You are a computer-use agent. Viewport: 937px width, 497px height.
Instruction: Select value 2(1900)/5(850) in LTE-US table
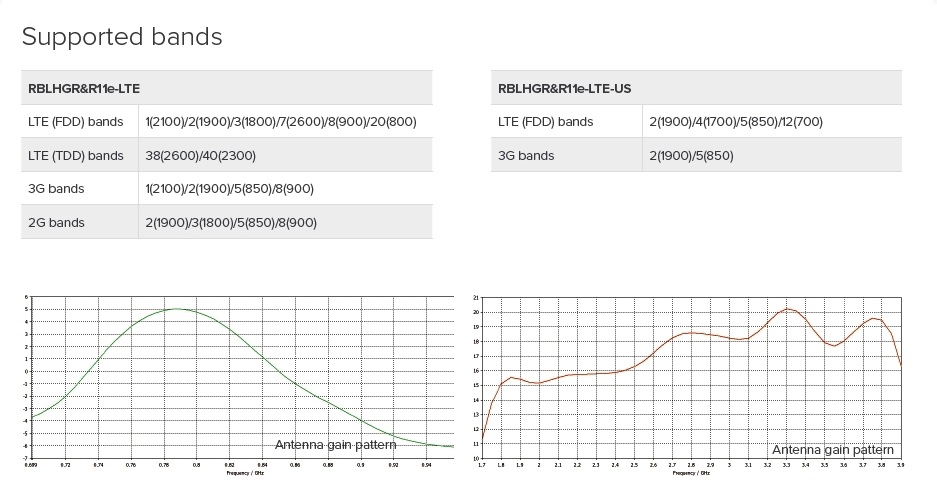pyautogui.click(x=691, y=155)
